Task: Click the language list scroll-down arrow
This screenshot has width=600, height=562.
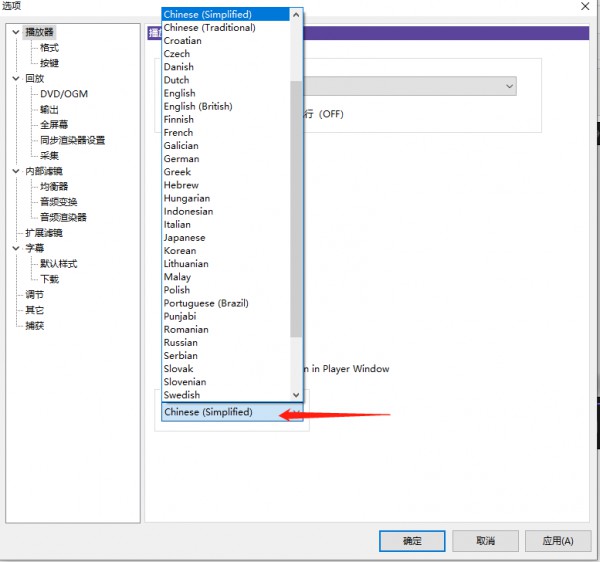Action: (296, 395)
